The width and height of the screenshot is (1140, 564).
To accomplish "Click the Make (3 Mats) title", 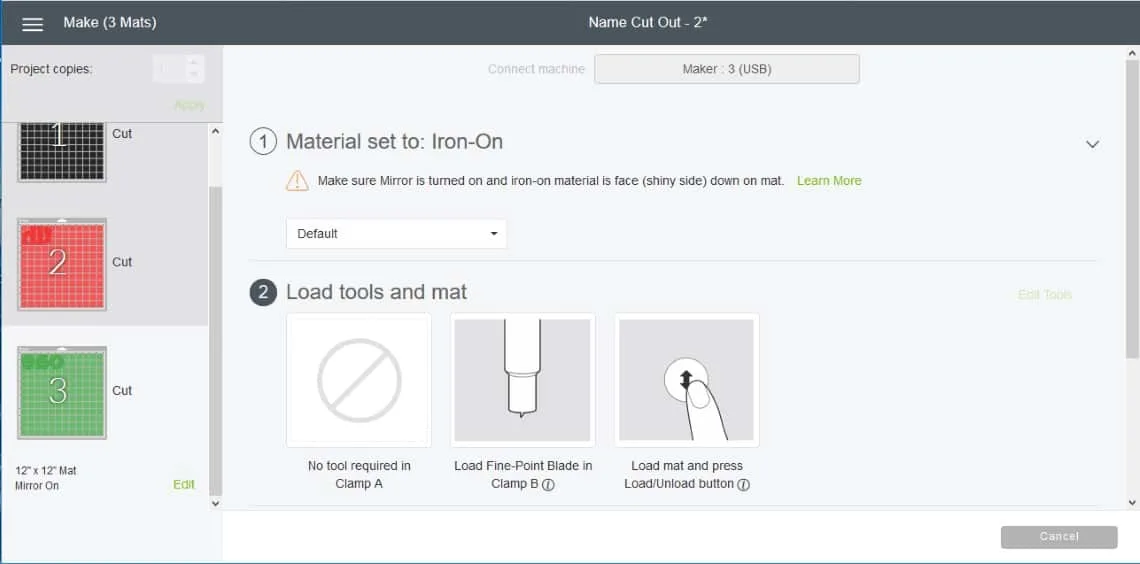I will click(x=110, y=23).
